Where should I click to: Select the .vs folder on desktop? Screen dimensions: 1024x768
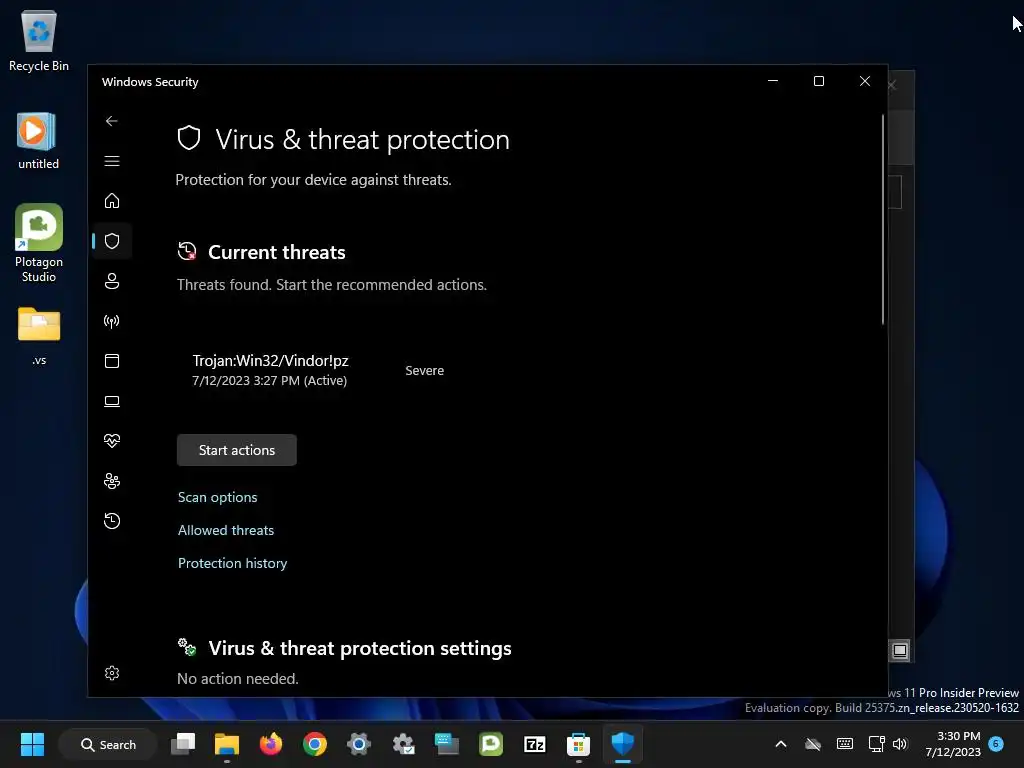point(39,335)
